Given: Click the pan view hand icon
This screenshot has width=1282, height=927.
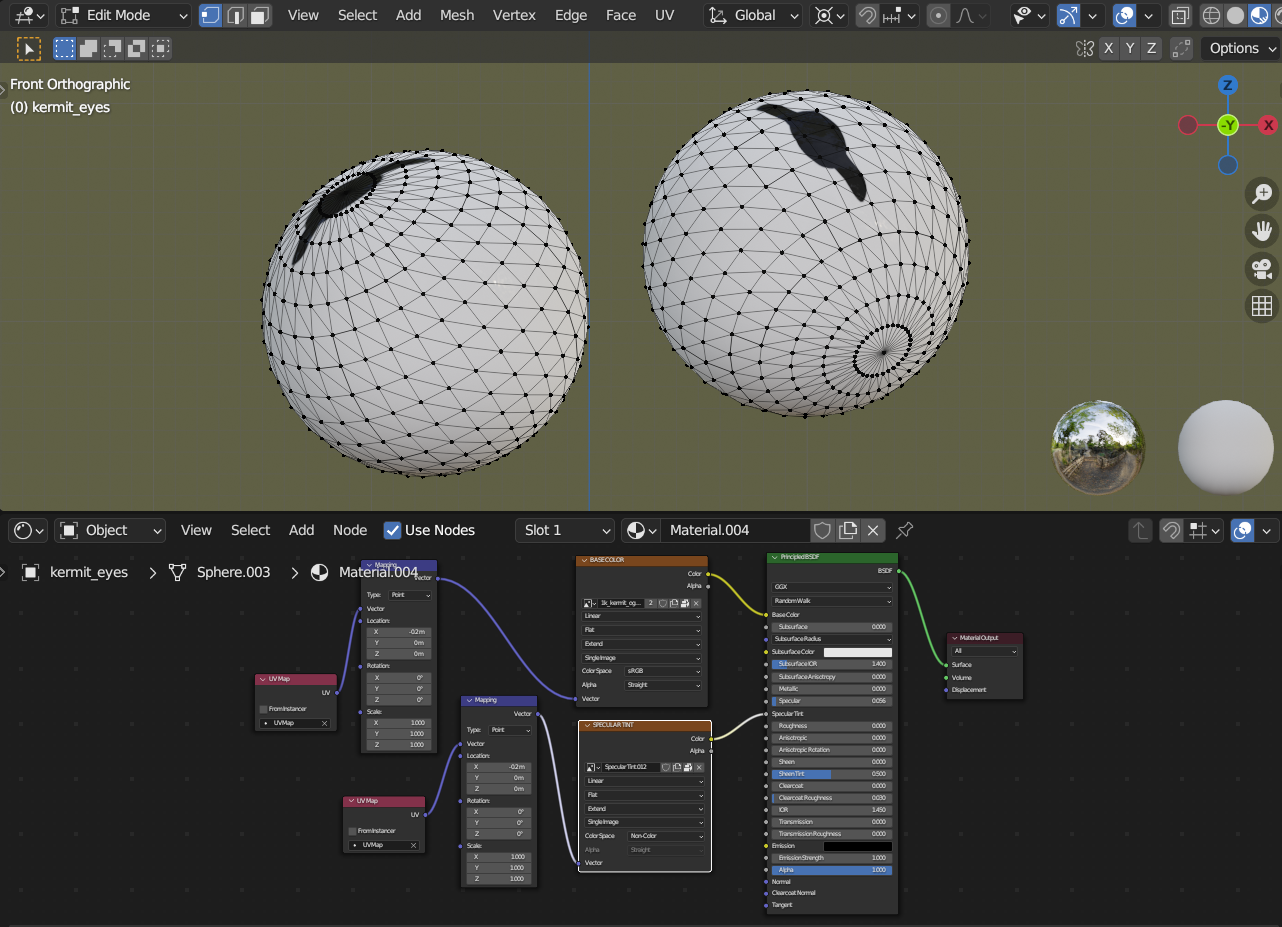Looking at the screenshot, I should [x=1262, y=231].
